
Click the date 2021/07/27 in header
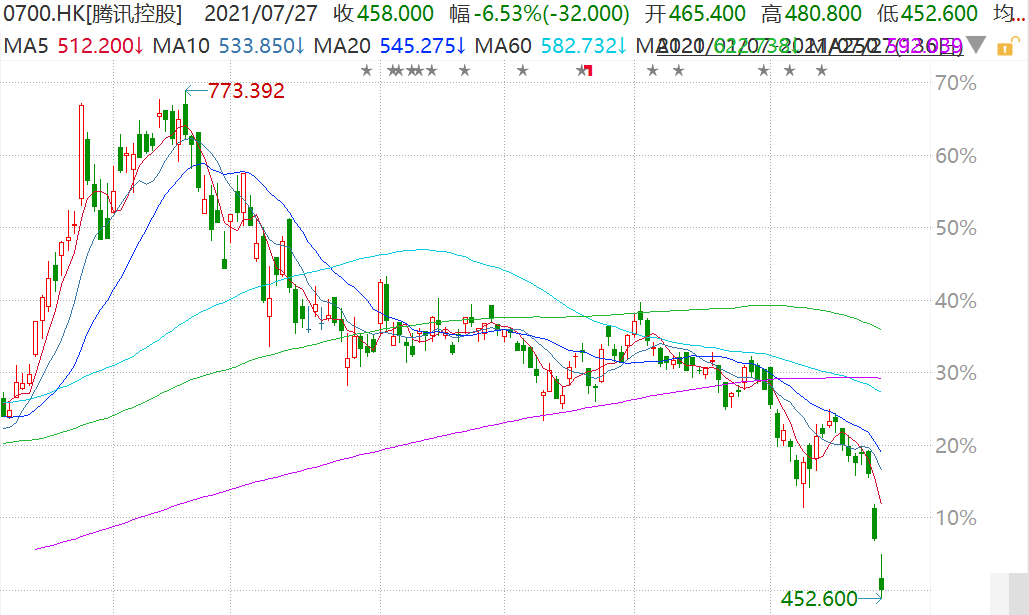coord(261,13)
